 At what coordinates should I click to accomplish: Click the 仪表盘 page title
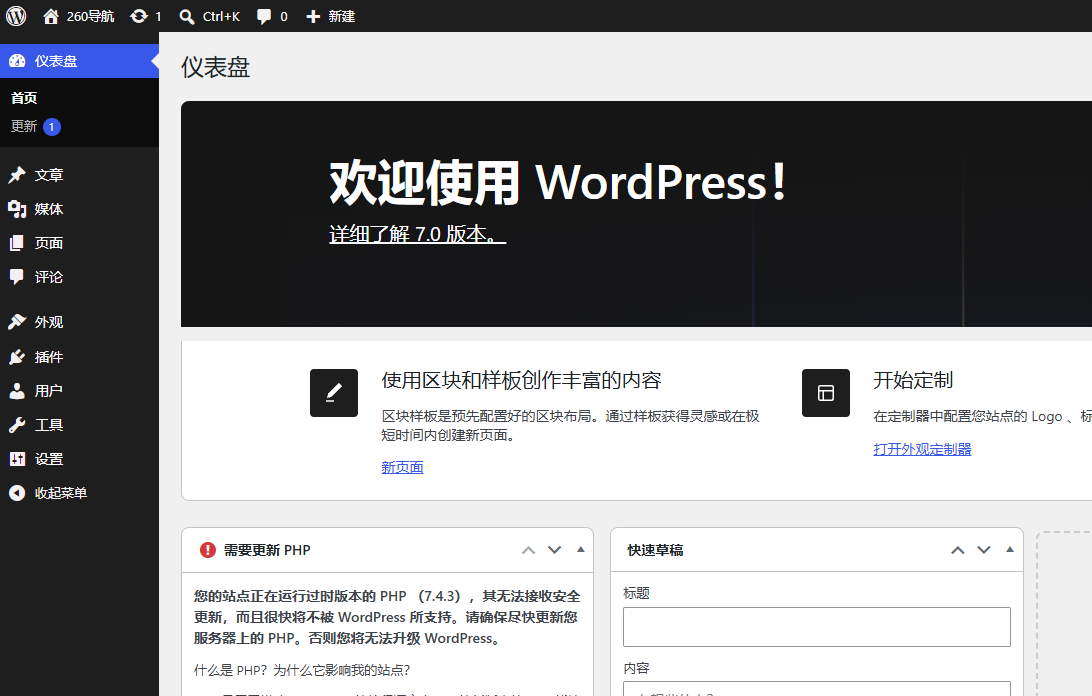coord(215,68)
